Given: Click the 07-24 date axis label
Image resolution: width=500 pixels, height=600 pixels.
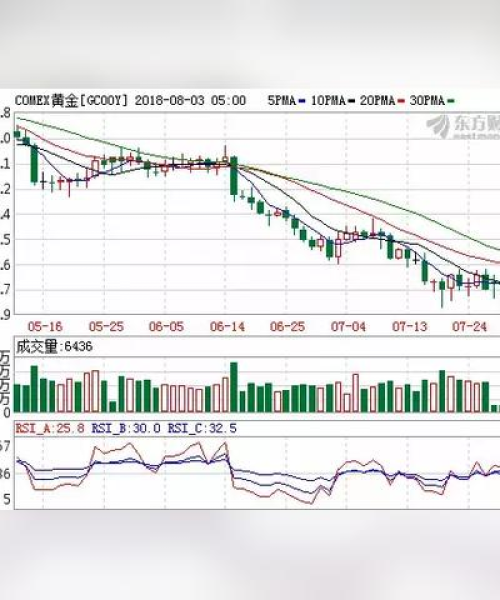Looking at the screenshot, I should [x=470, y=327].
